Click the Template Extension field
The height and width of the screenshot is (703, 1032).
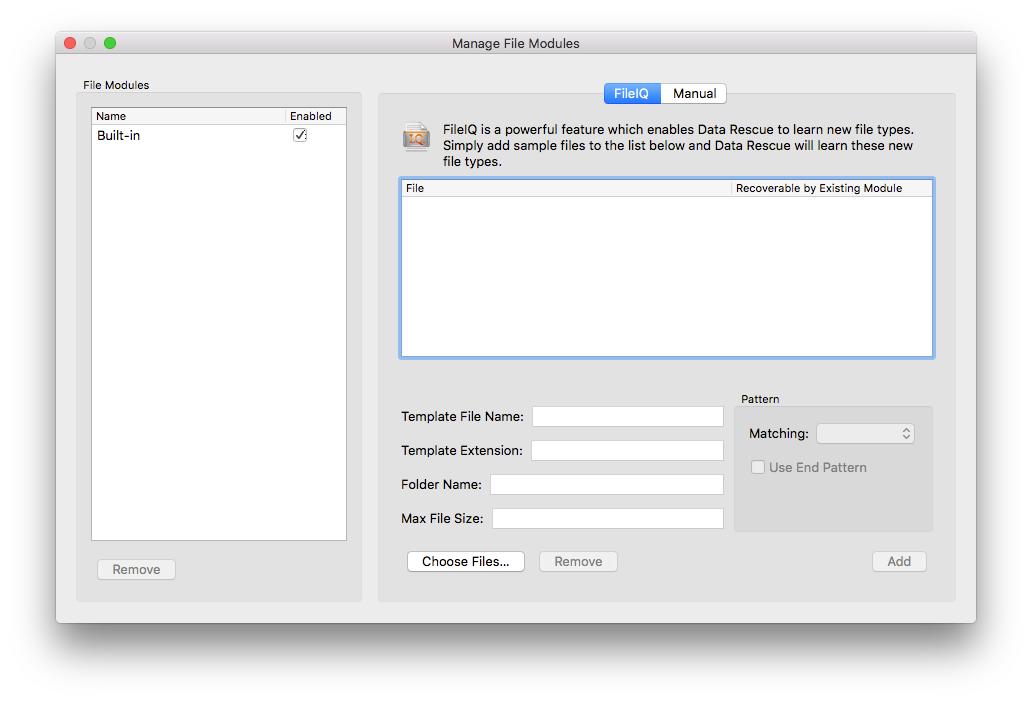[x=627, y=450]
